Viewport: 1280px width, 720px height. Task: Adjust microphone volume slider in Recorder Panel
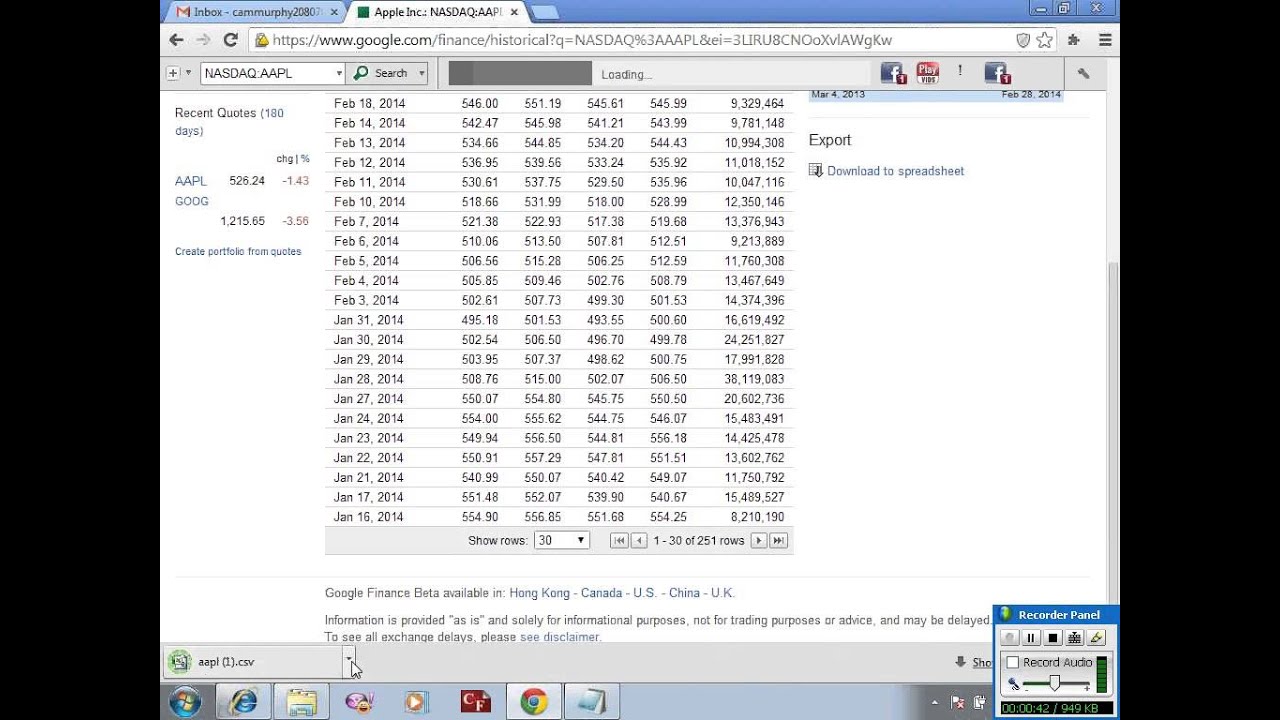pos(1054,683)
